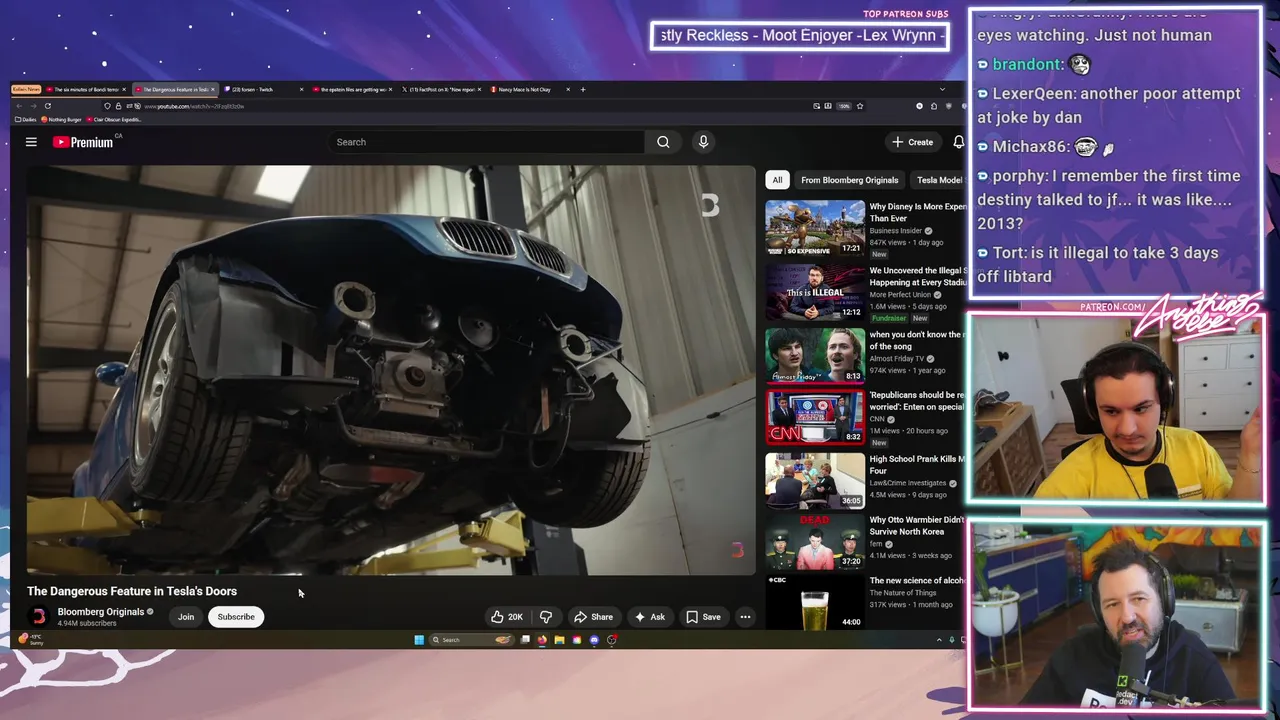Select From Bloomberg Originals chip
This screenshot has height=720, width=1280.
coord(849,180)
